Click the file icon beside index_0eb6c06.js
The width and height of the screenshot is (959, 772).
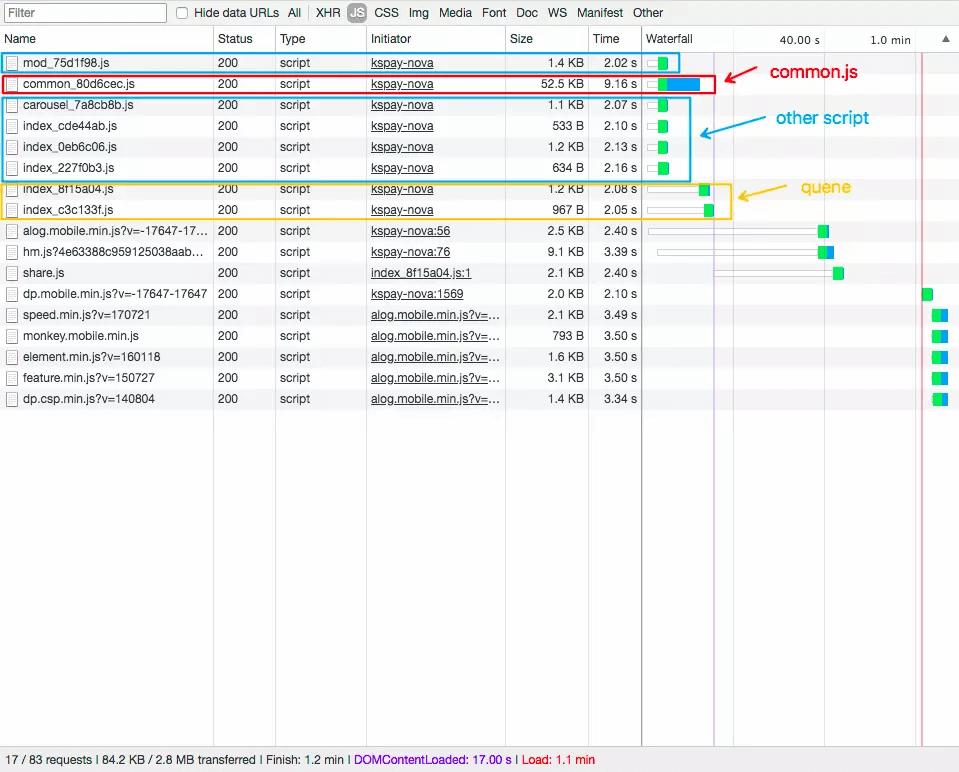[12, 147]
